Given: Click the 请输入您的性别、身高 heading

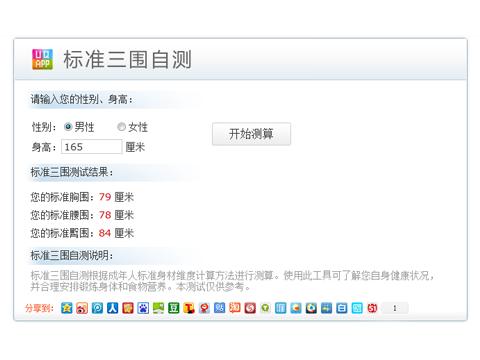Looking at the screenshot, I should [82, 99].
